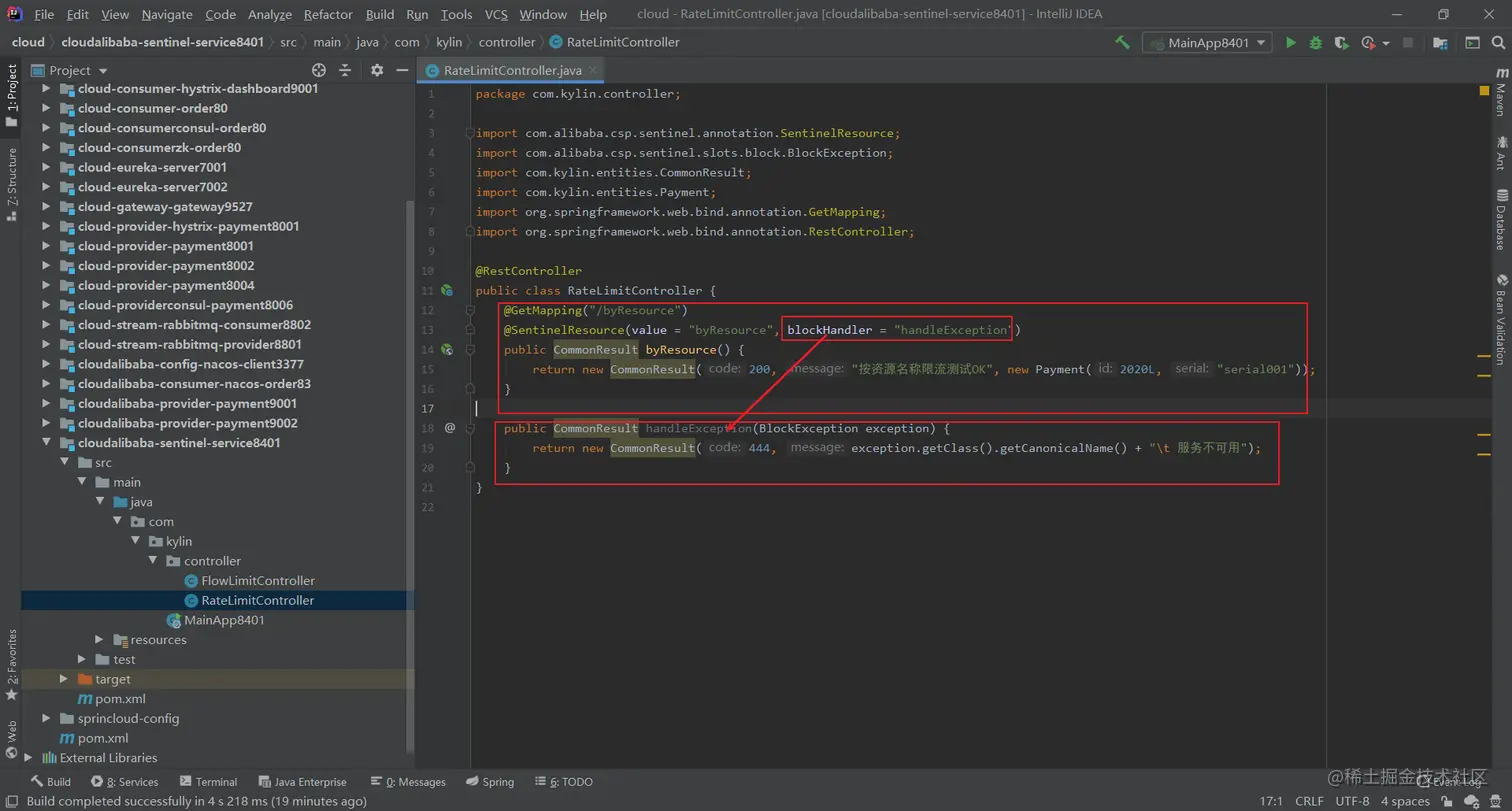Open the 8: Services tool window
This screenshot has height=811, width=1512.
pyautogui.click(x=124, y=782)
